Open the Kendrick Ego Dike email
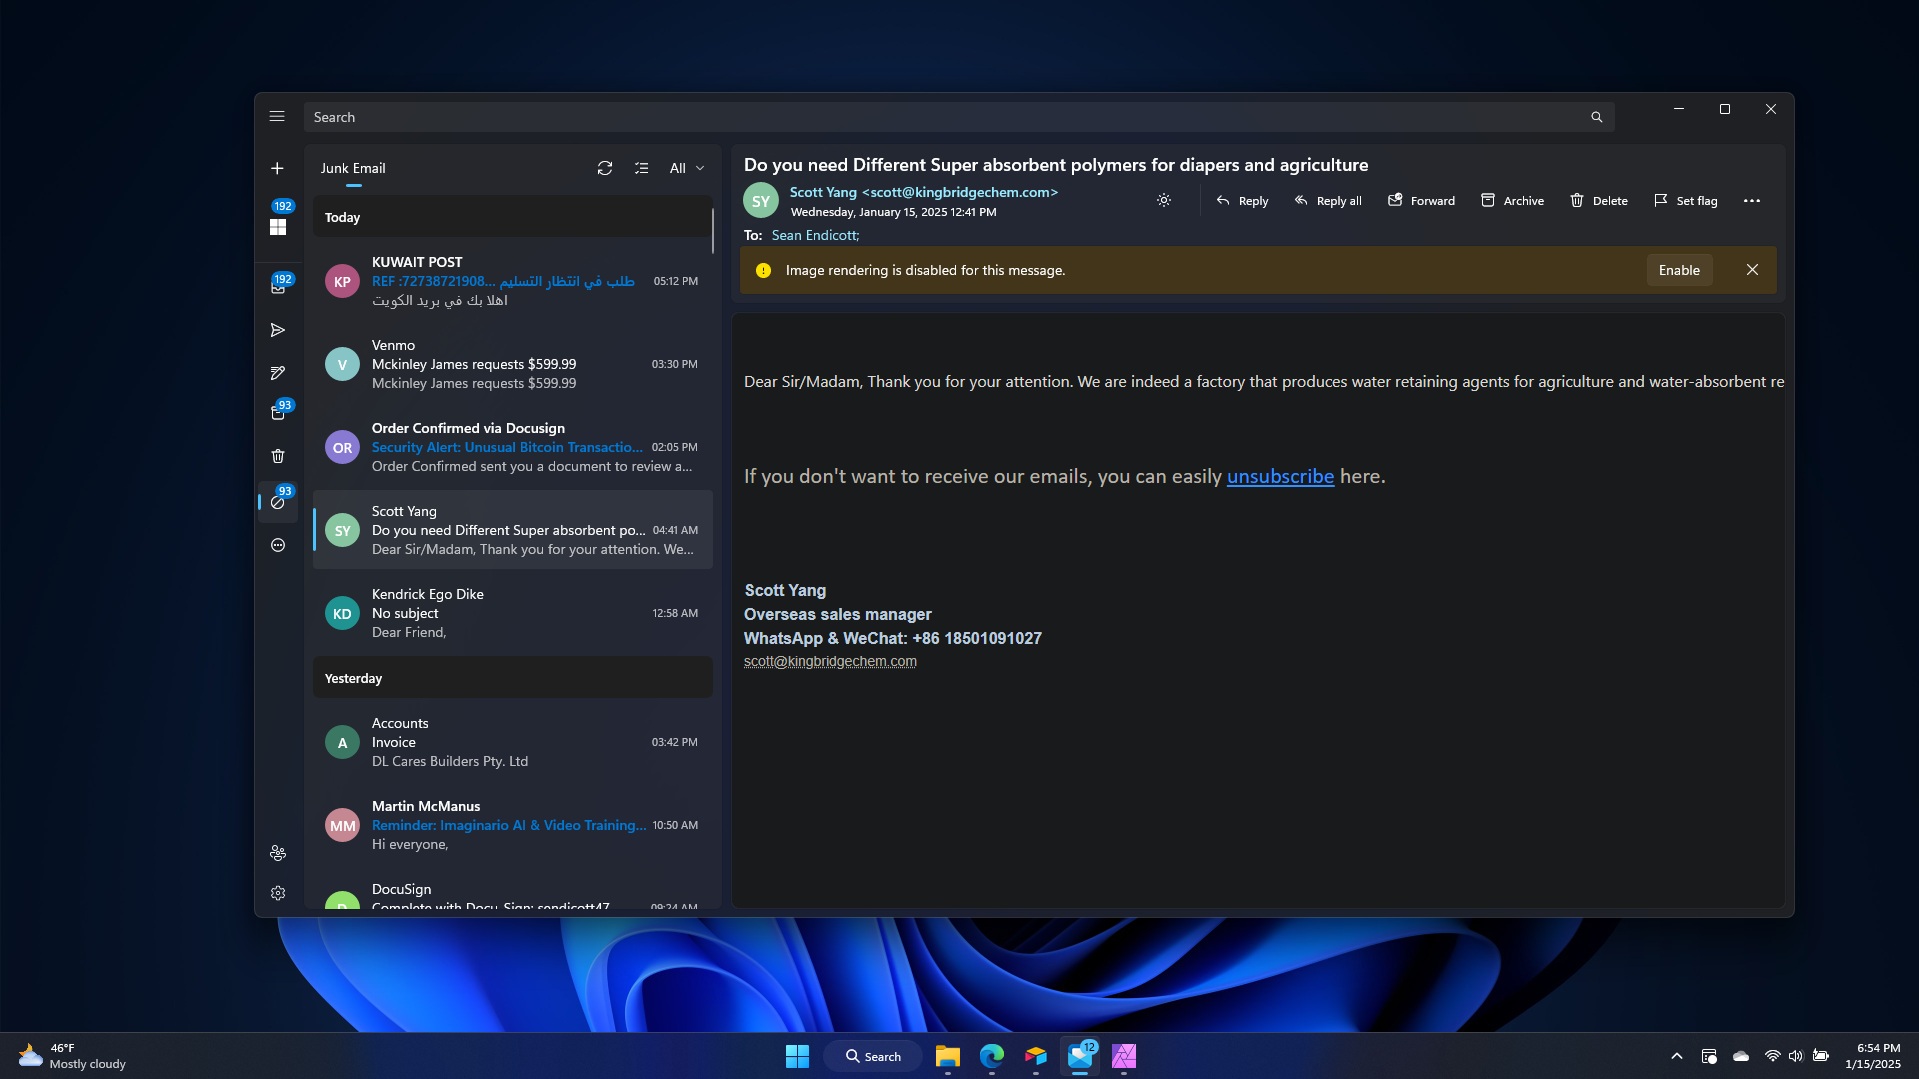The height and width of the screenshot is (1079, 1919). coord(513,613)
